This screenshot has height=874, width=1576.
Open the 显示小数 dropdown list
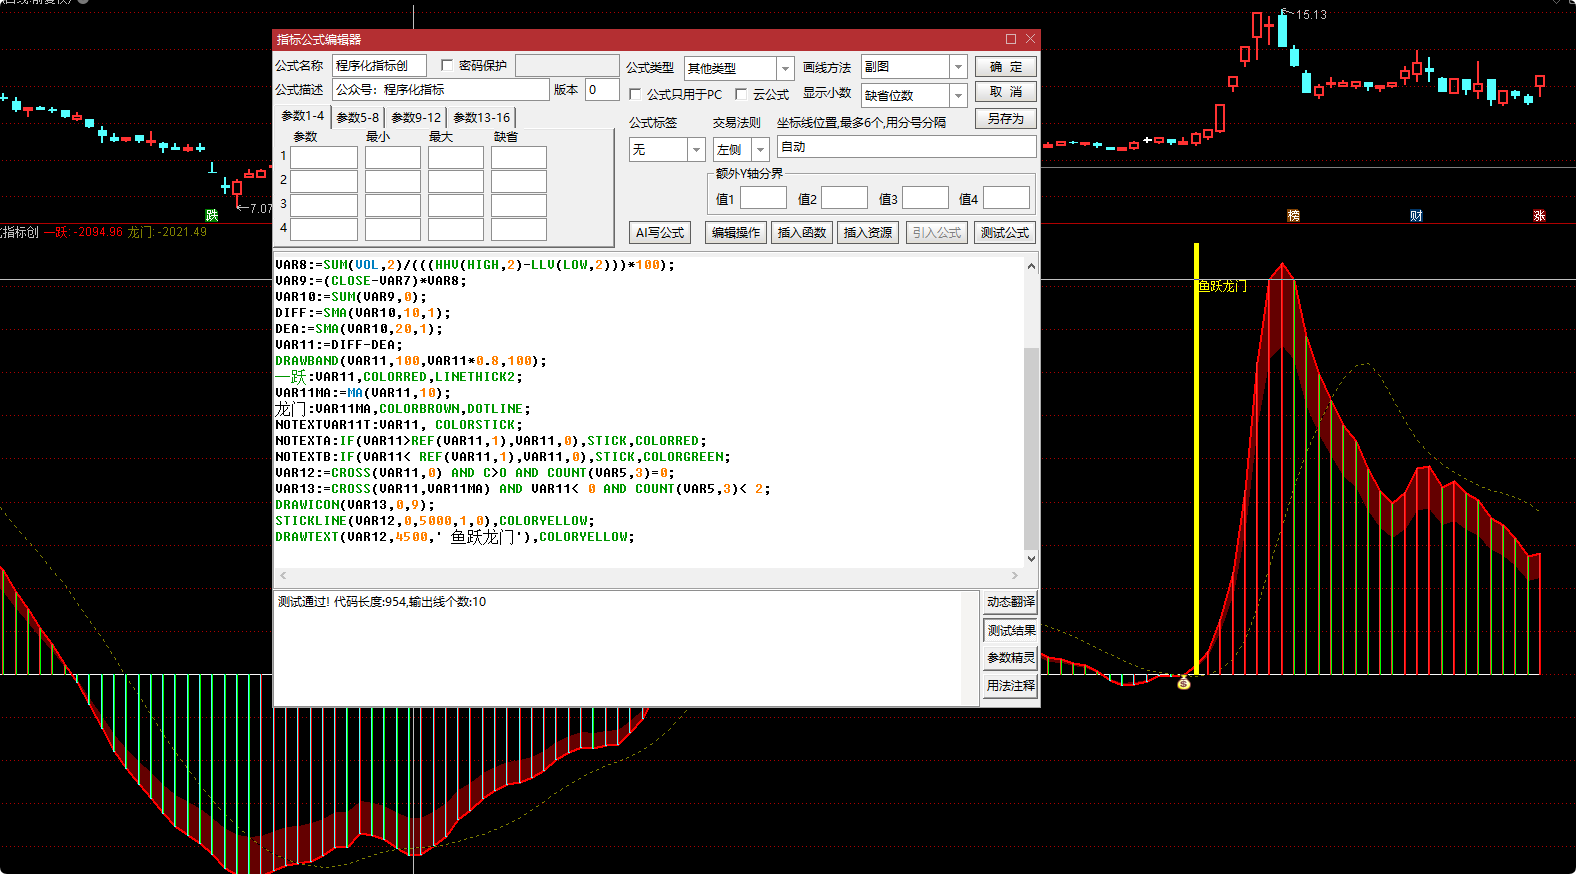click(958, 95)
